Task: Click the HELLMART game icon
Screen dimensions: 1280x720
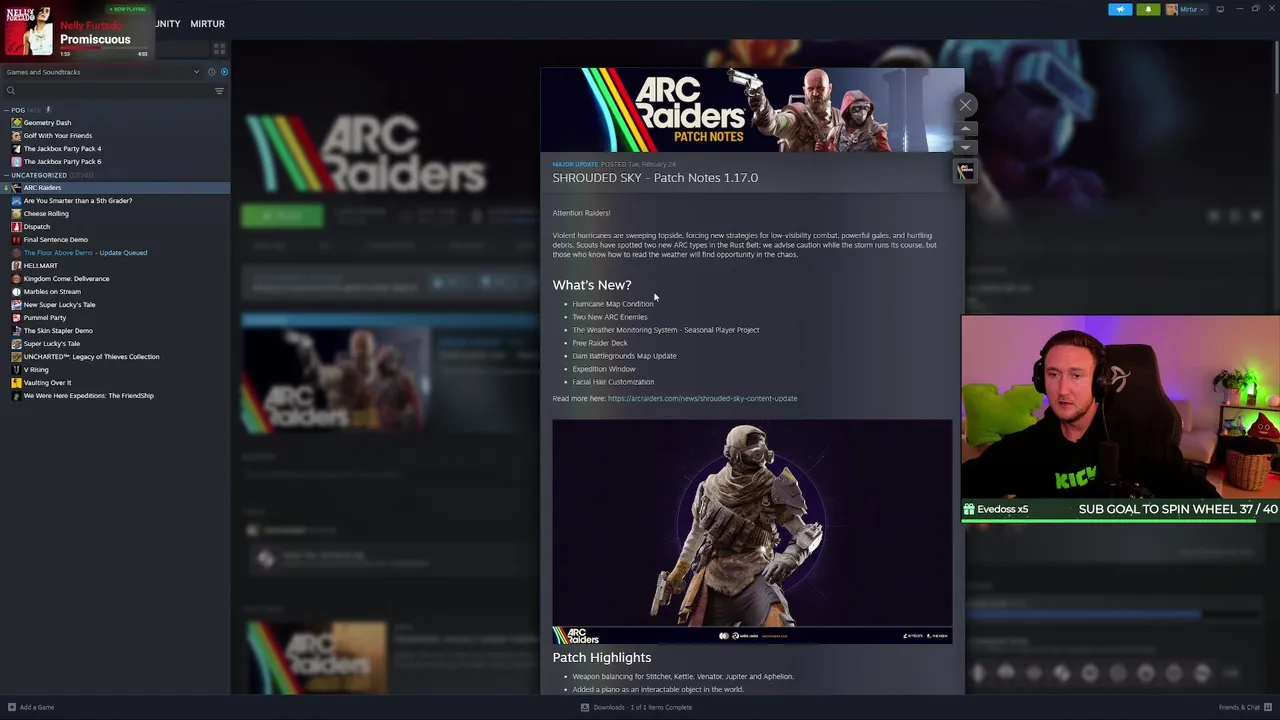Action: pos(16,266)
